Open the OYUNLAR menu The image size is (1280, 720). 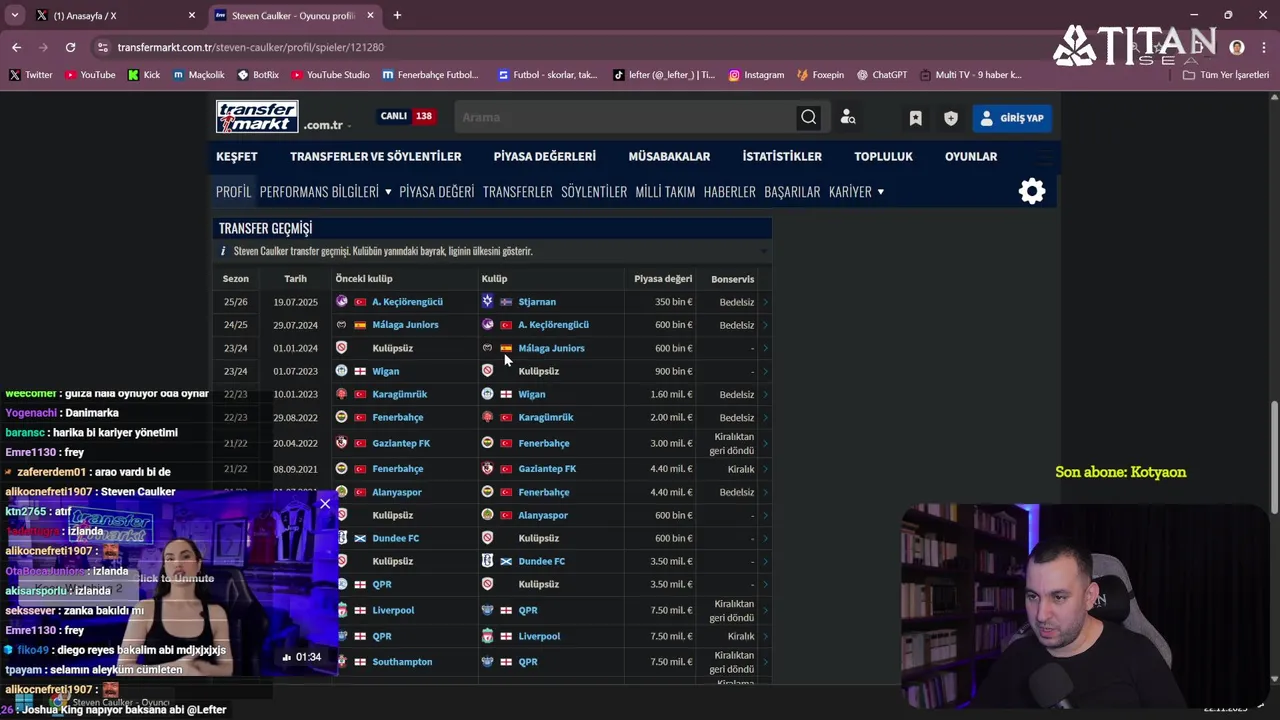coord(971,156)
